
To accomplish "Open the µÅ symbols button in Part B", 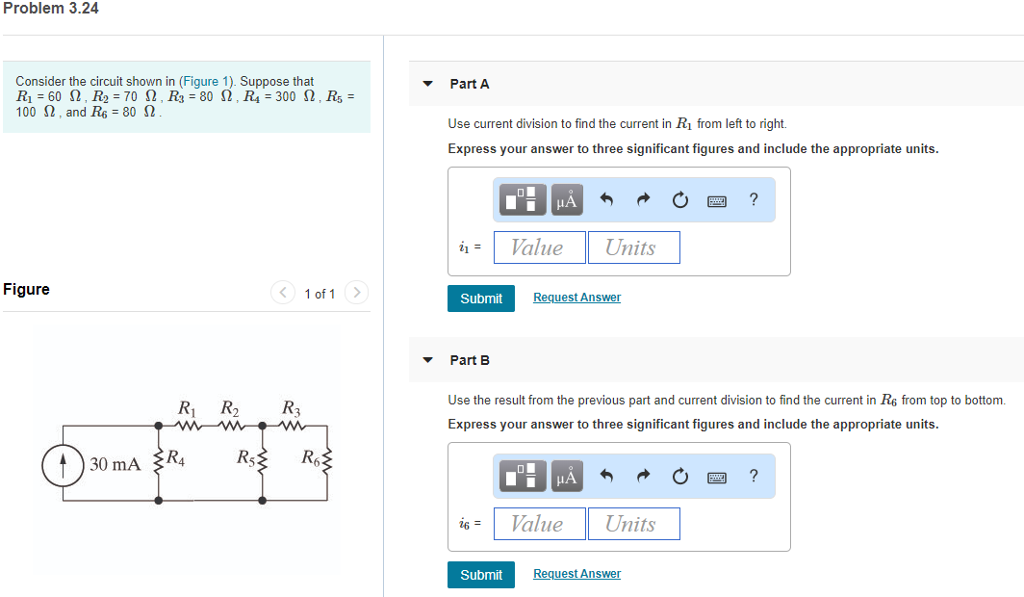I will pyautogui.click(x=567, y=476).
